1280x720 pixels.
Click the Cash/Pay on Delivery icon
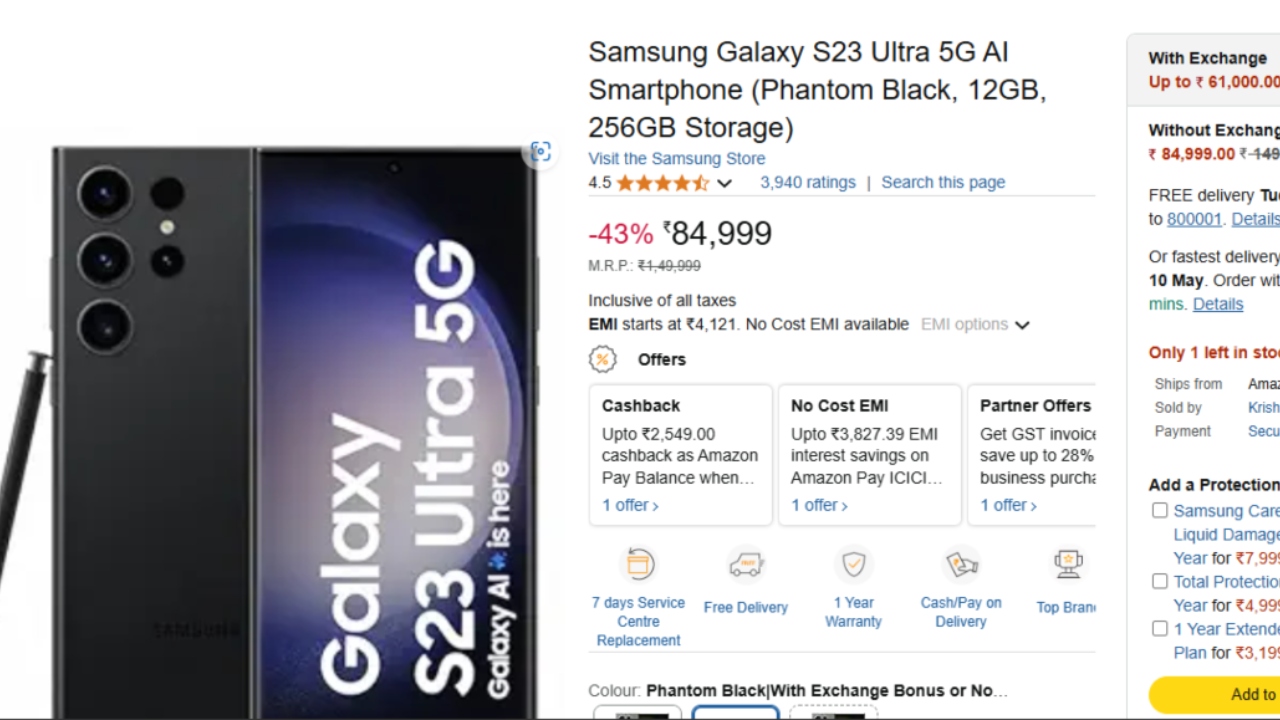coord(961,565)
